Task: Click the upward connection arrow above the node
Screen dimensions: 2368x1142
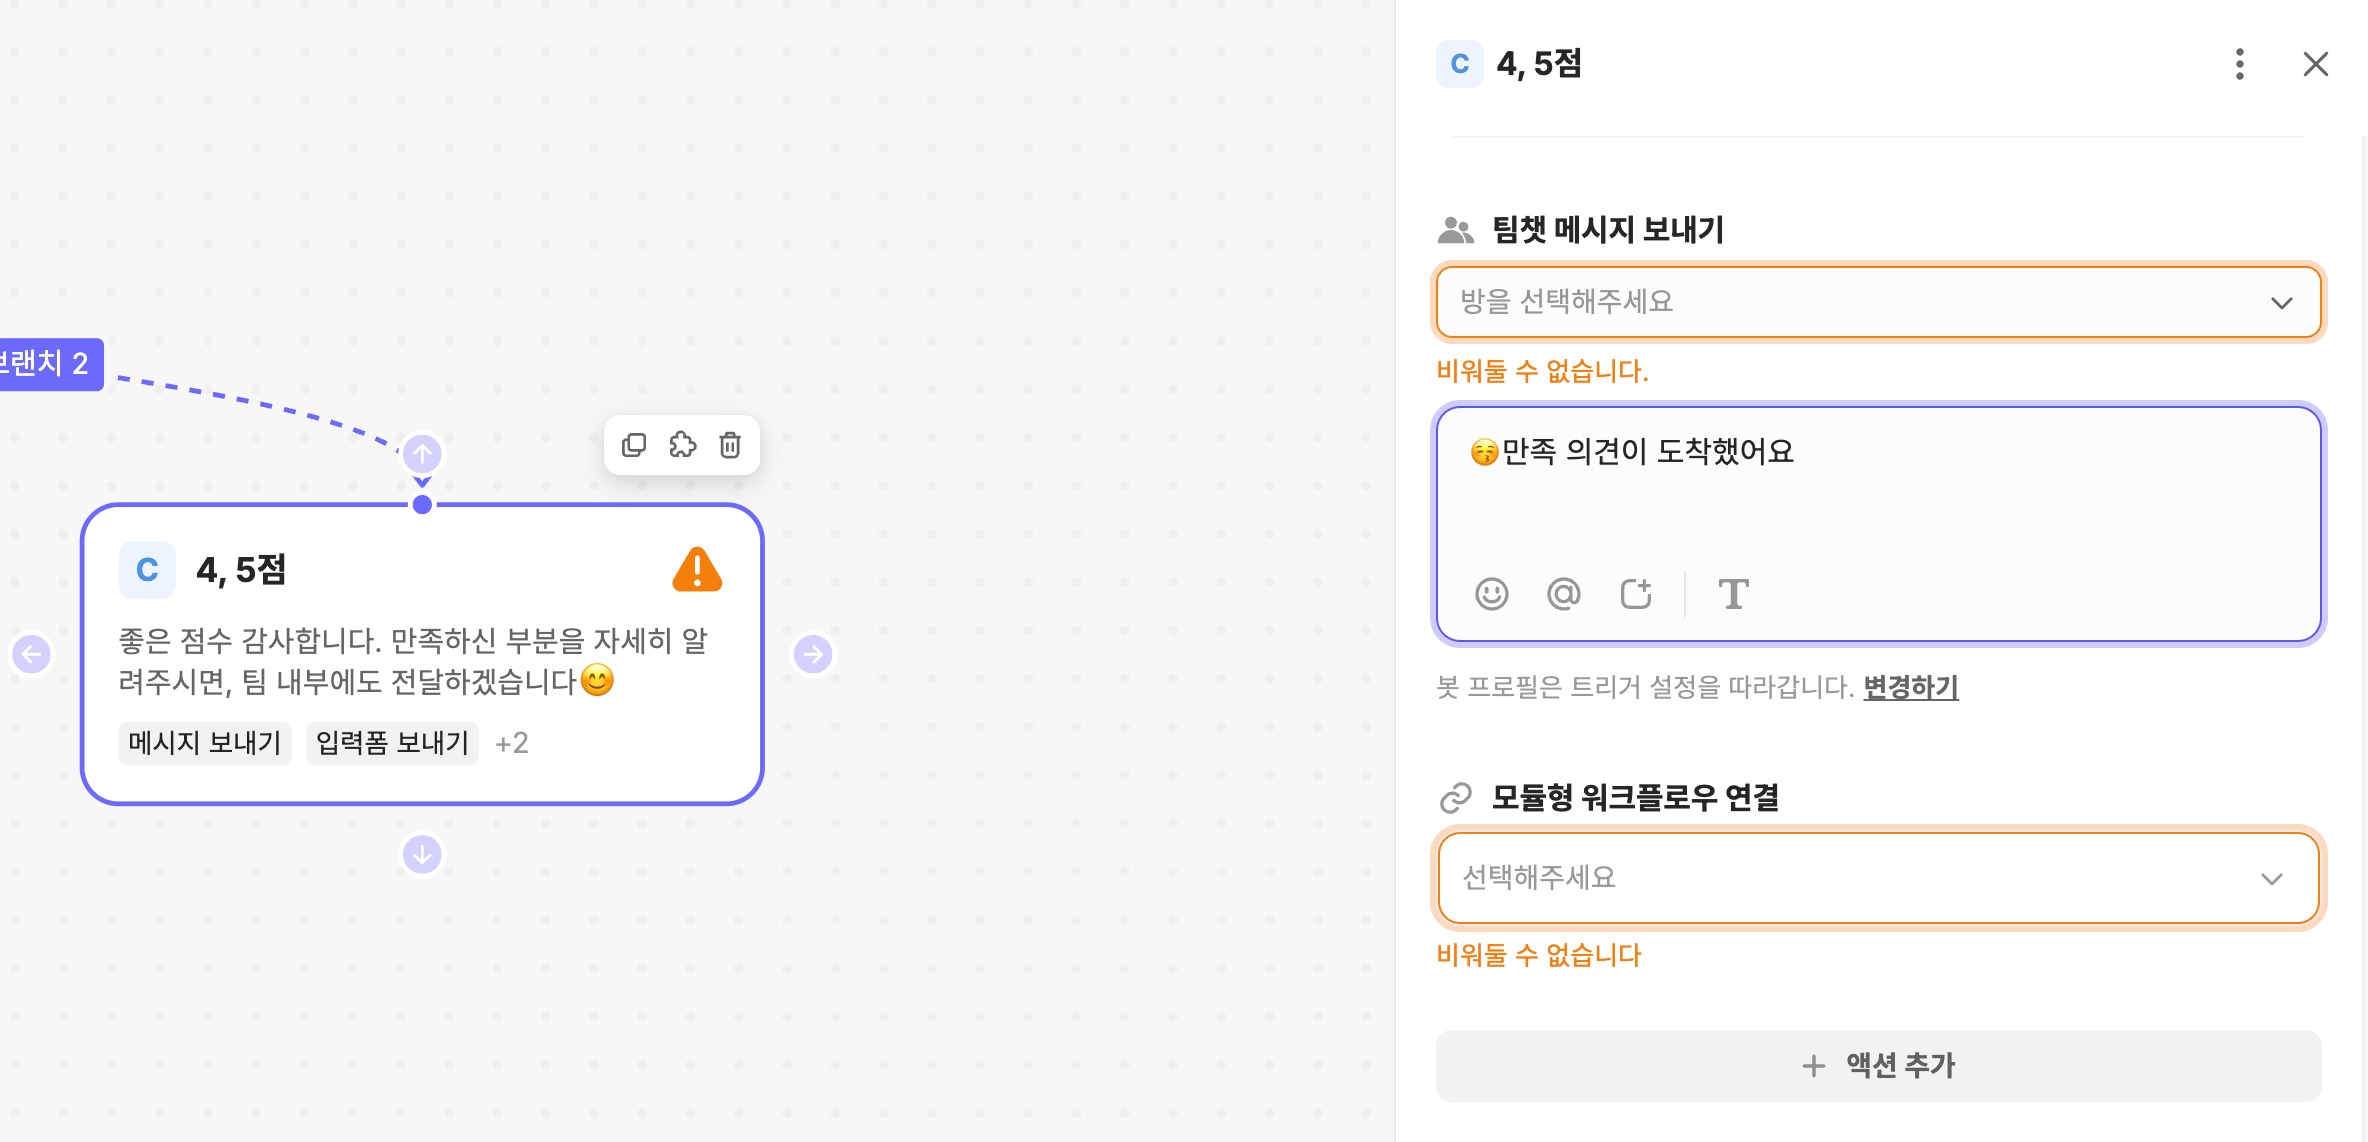Action: click(x=422, y=453)
